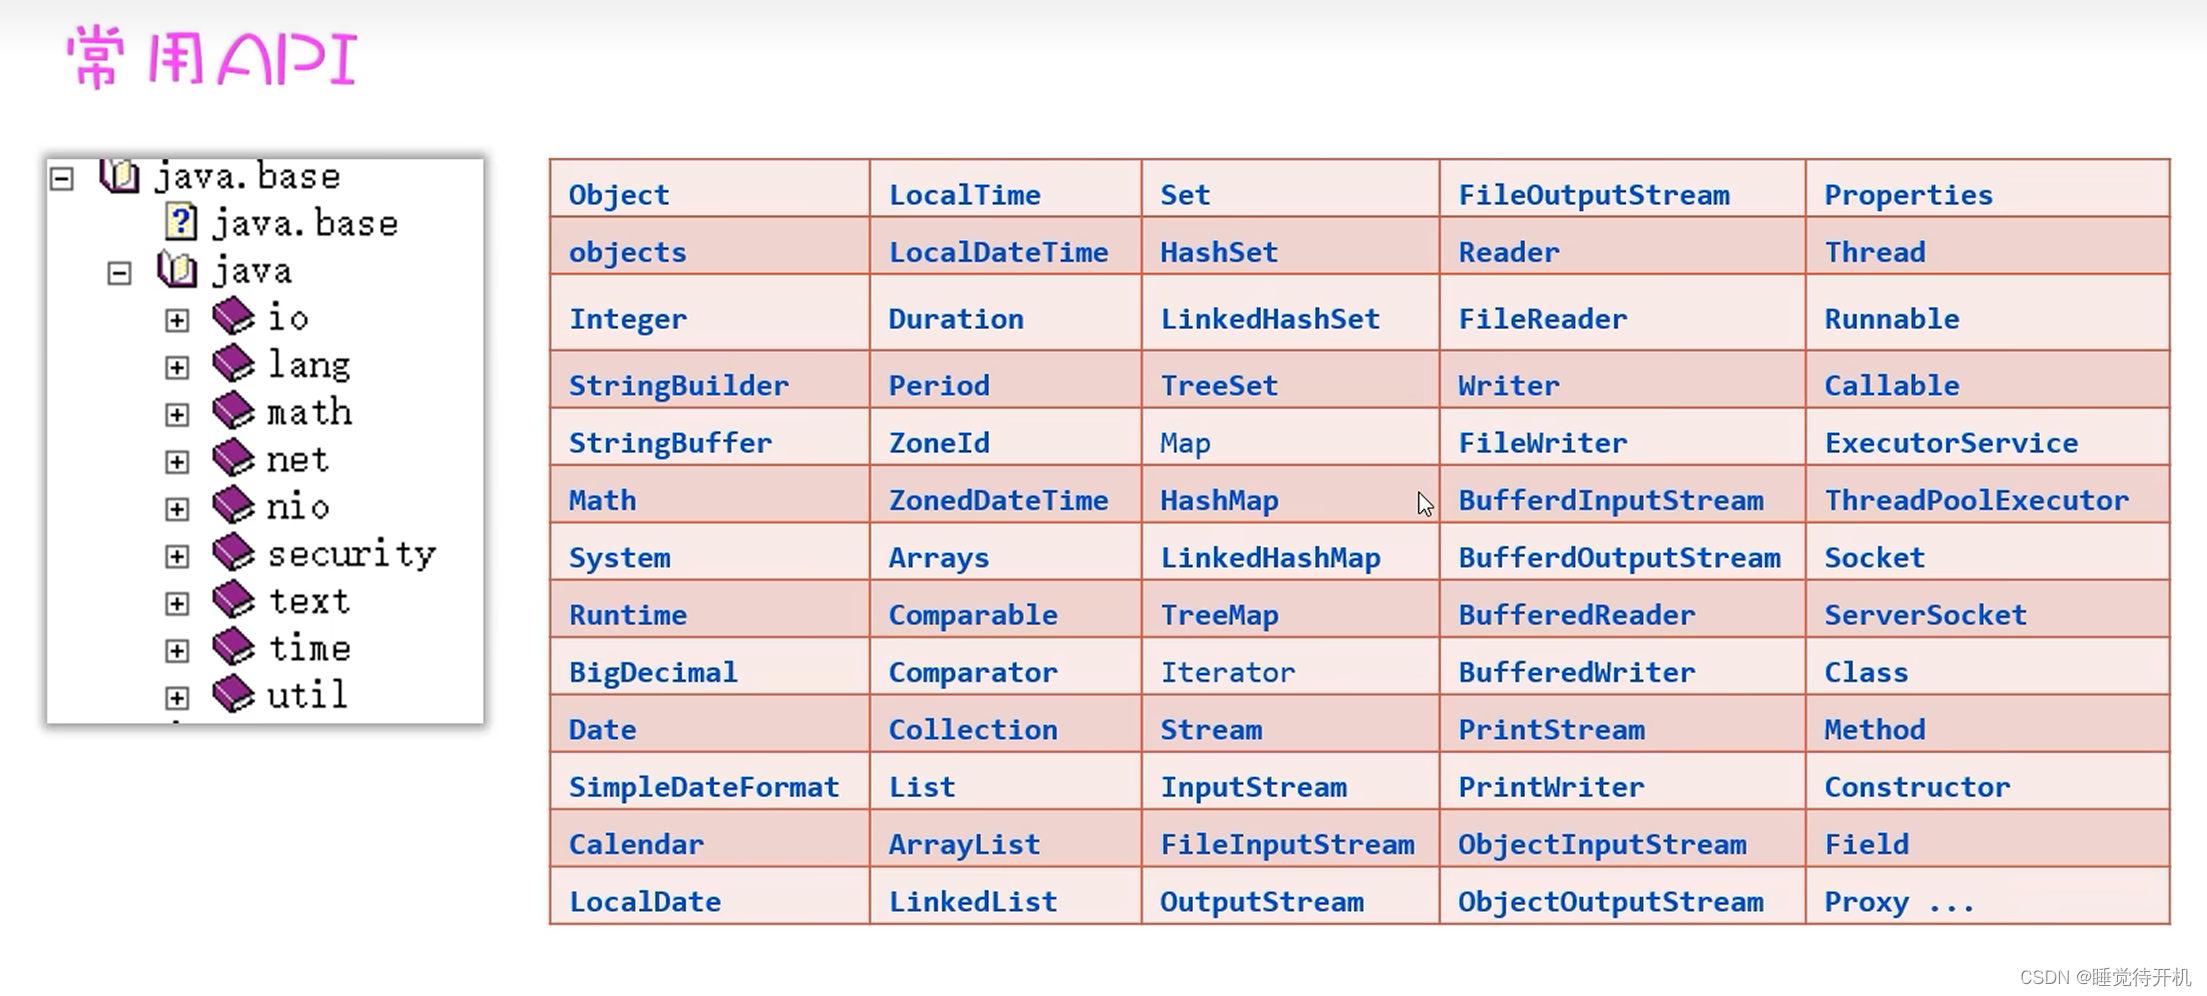Click the question-mark icon beside java.base
2207x996 pixels.
tap(180, 222)
